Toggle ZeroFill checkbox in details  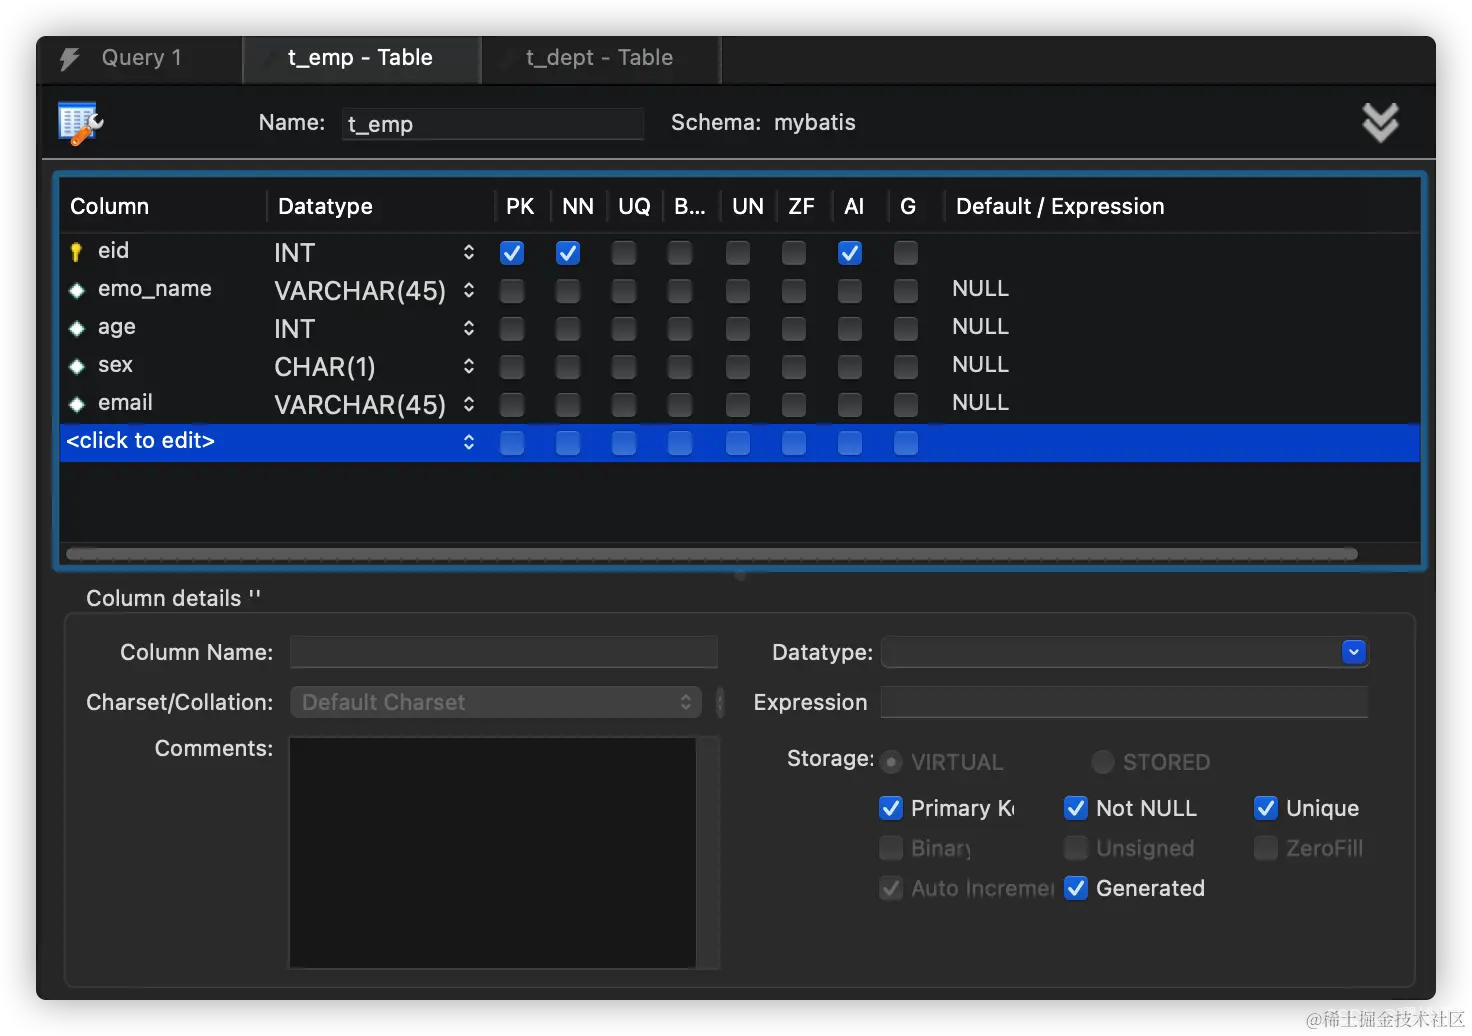pyautogui.click(x=1266, y=848)
